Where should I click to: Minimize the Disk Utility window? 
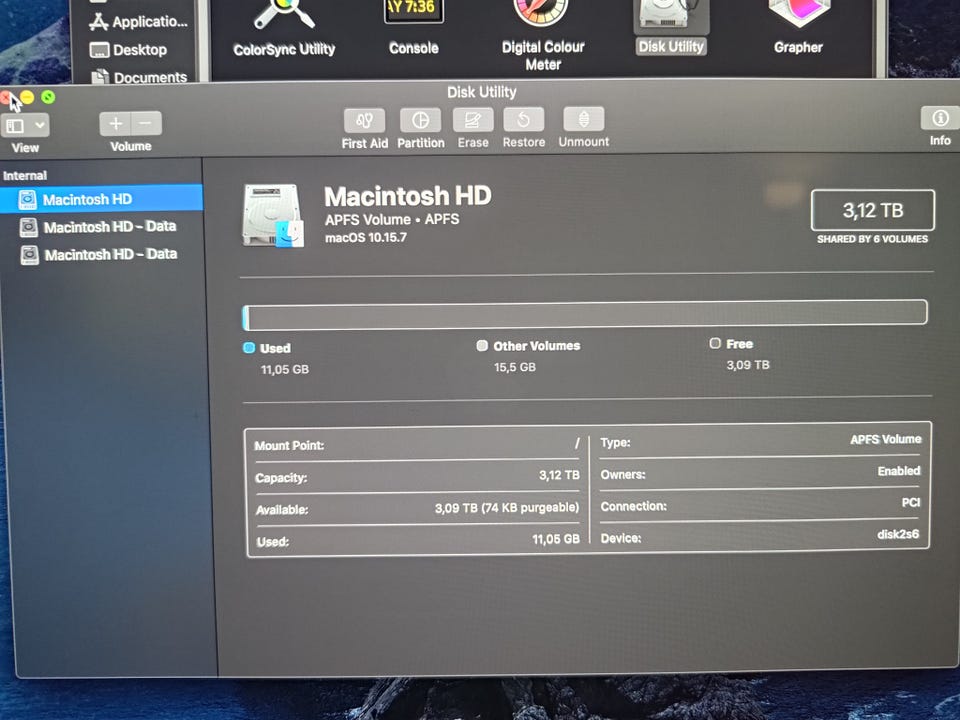(x=27, y=97)
